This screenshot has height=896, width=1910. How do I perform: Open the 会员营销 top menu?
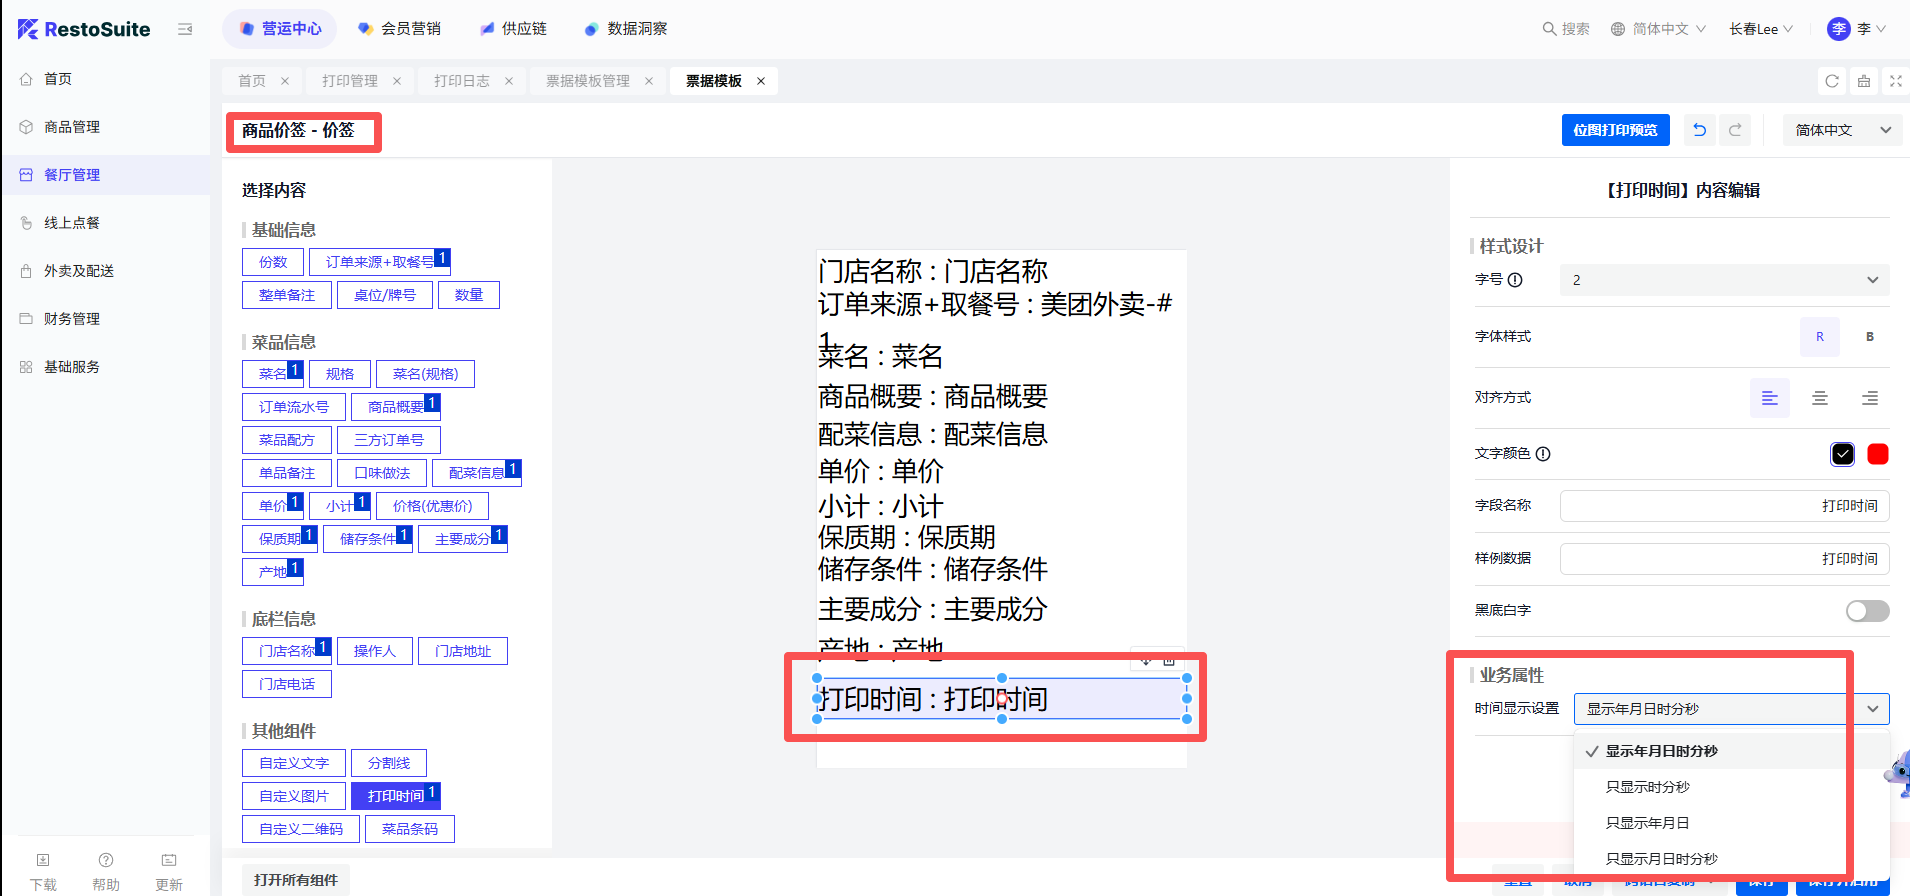pyautogui.click(x=400, y=29)
